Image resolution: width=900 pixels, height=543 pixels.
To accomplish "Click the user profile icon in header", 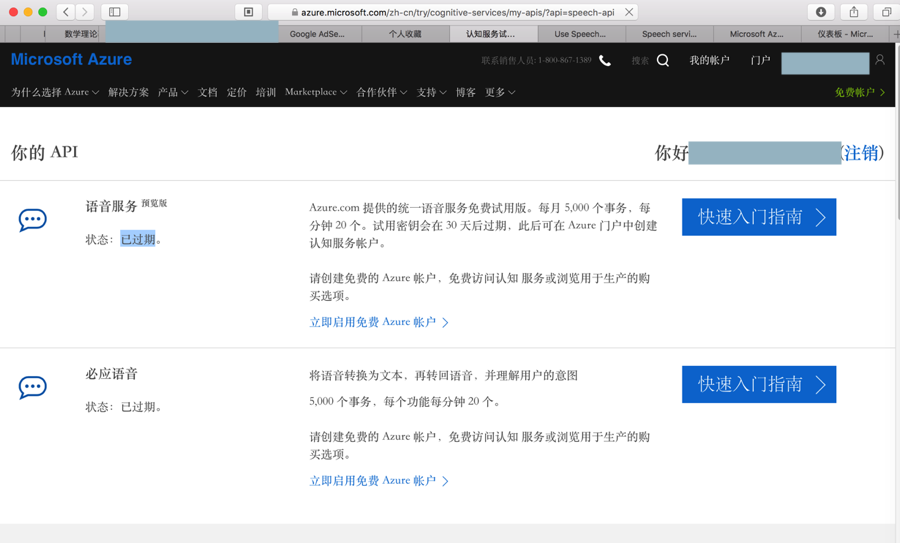I will point(880,60).
